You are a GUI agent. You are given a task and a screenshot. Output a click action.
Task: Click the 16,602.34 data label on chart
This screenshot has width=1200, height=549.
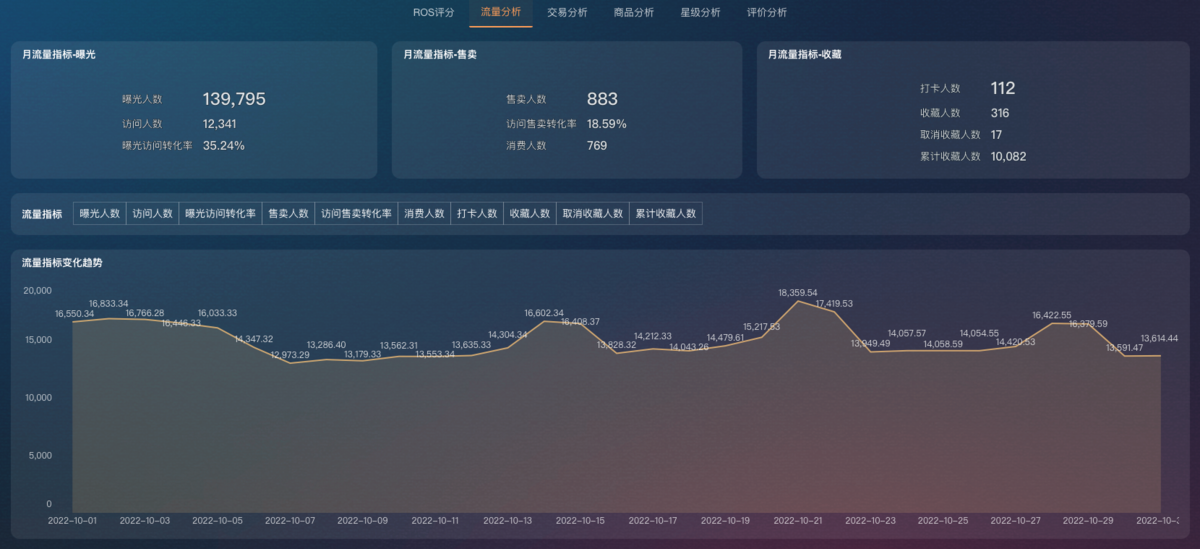[x=544, y=313]
